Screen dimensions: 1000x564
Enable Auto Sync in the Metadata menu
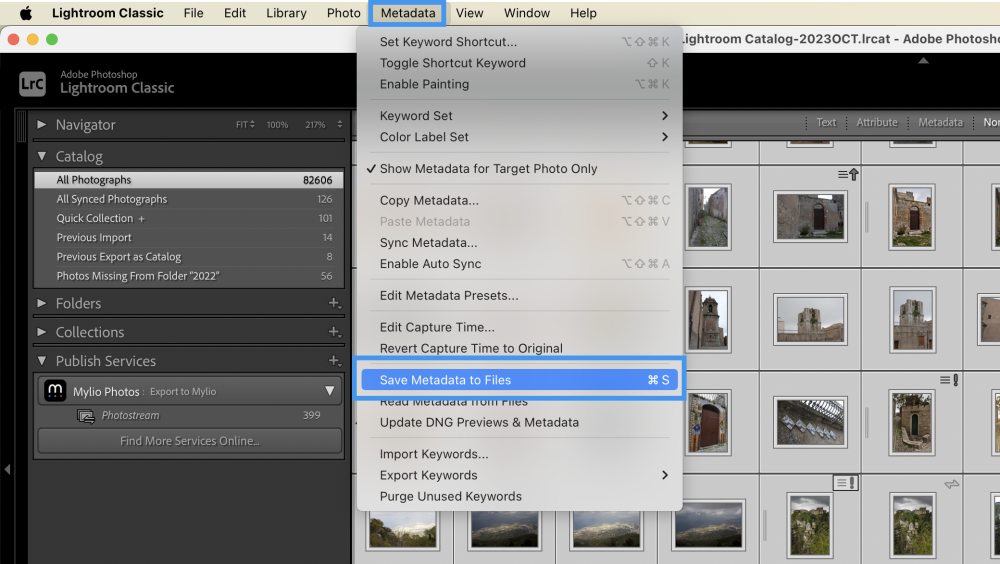pyautogui.click(x=430, y=264)
